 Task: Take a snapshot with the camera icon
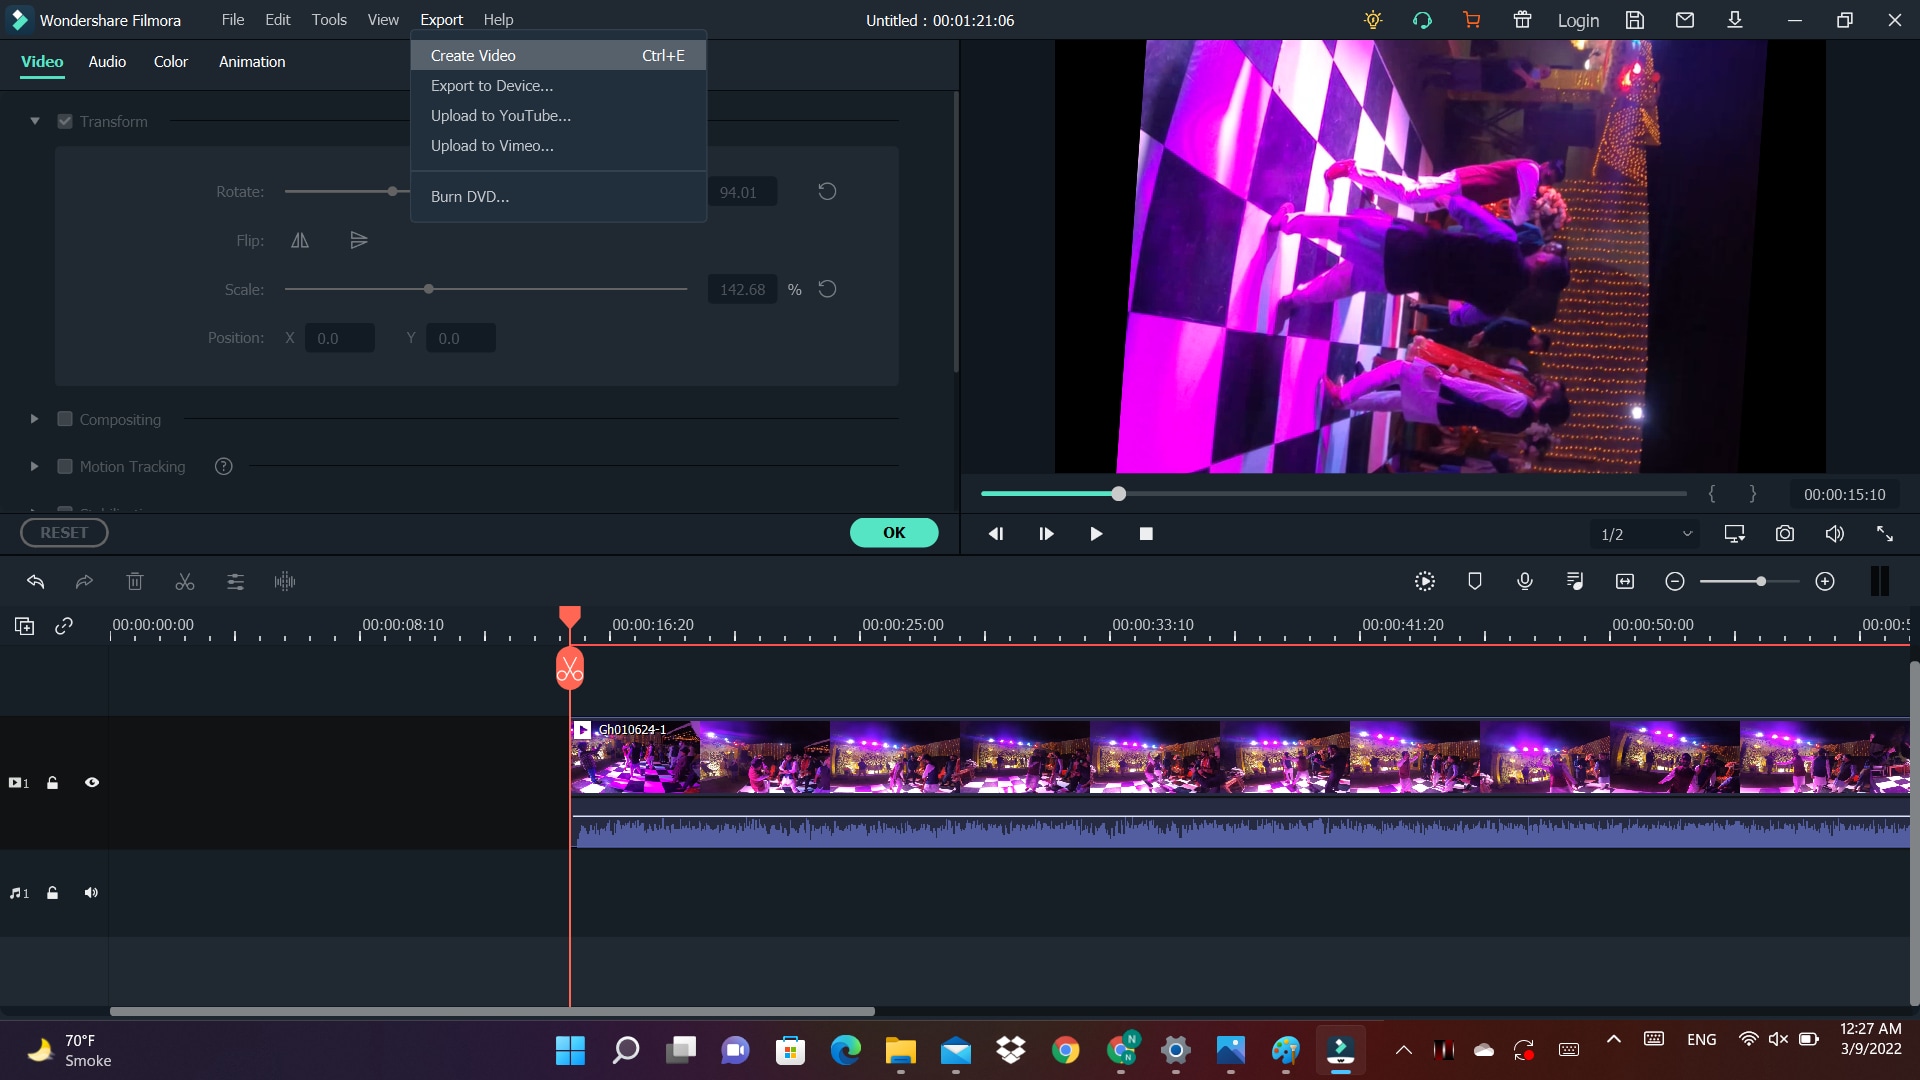(1785, 534)
